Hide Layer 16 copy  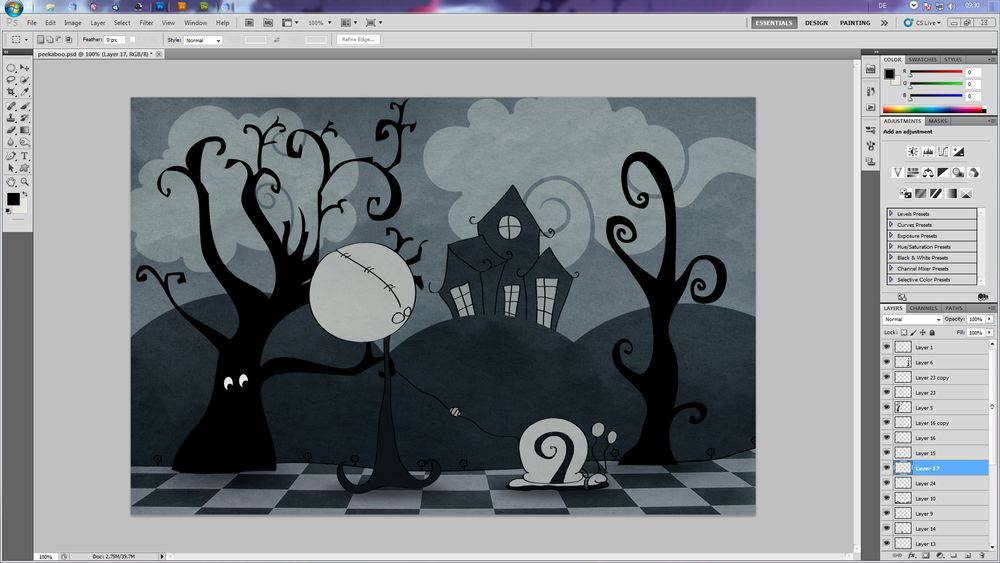886,423
